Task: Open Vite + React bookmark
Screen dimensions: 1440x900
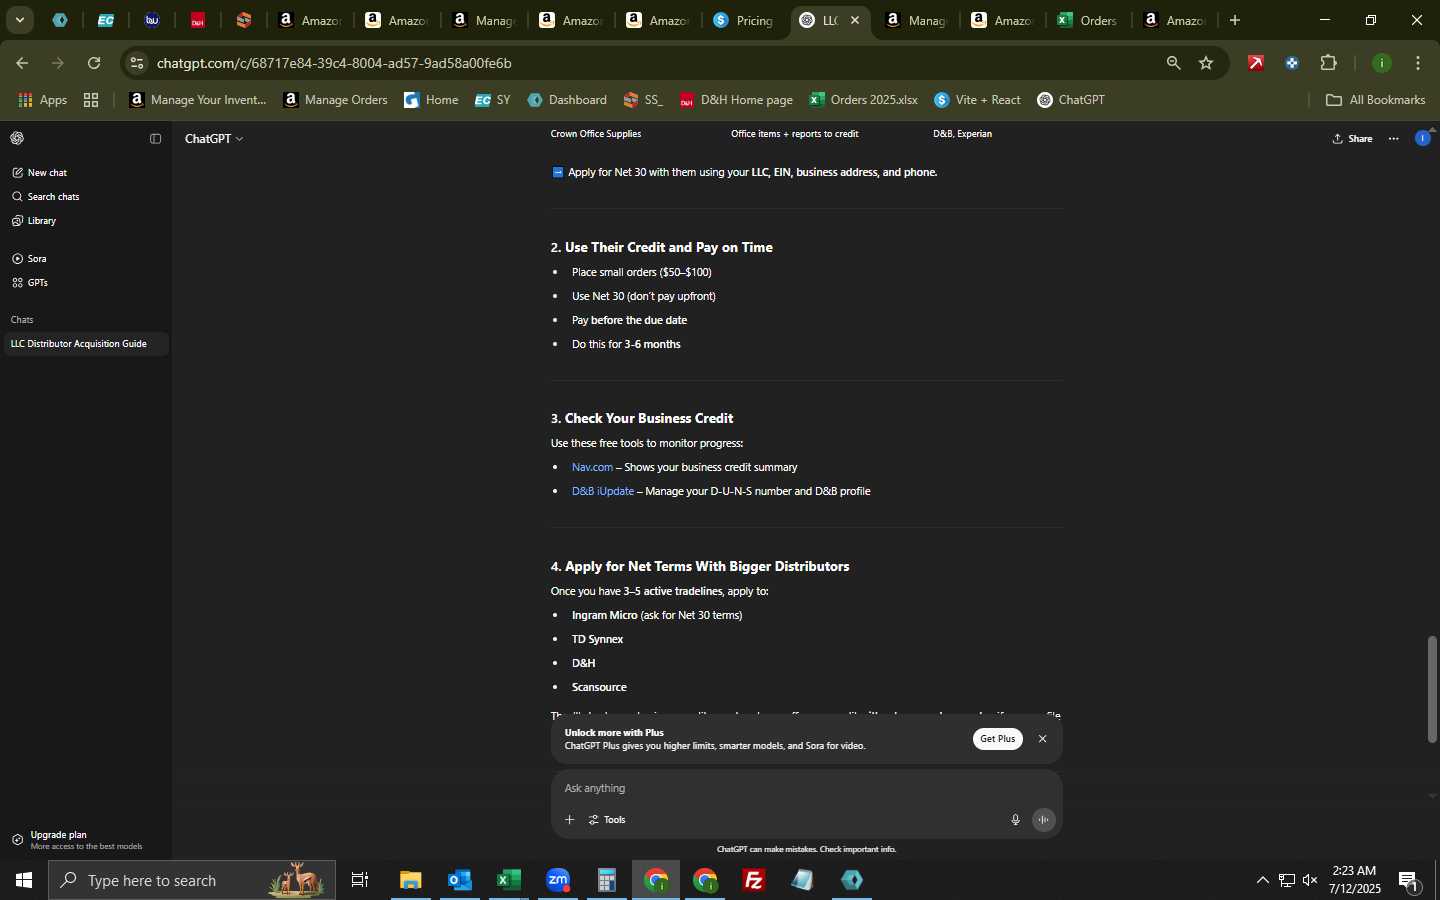Action: click(x=977, y=100)
